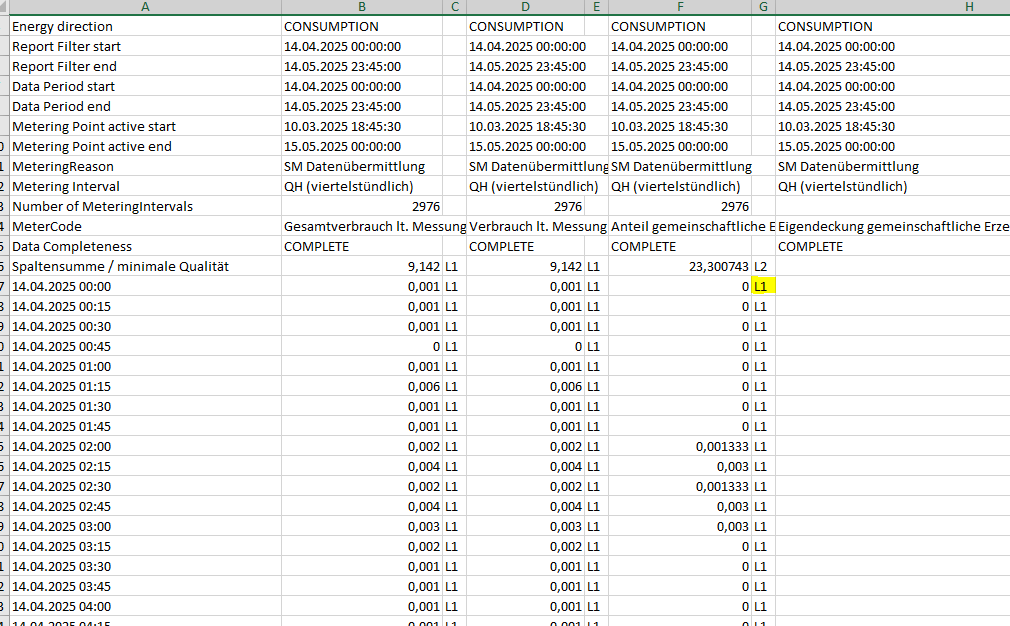Select column F header
1010x626 pixels.
[x=680, y=7]
